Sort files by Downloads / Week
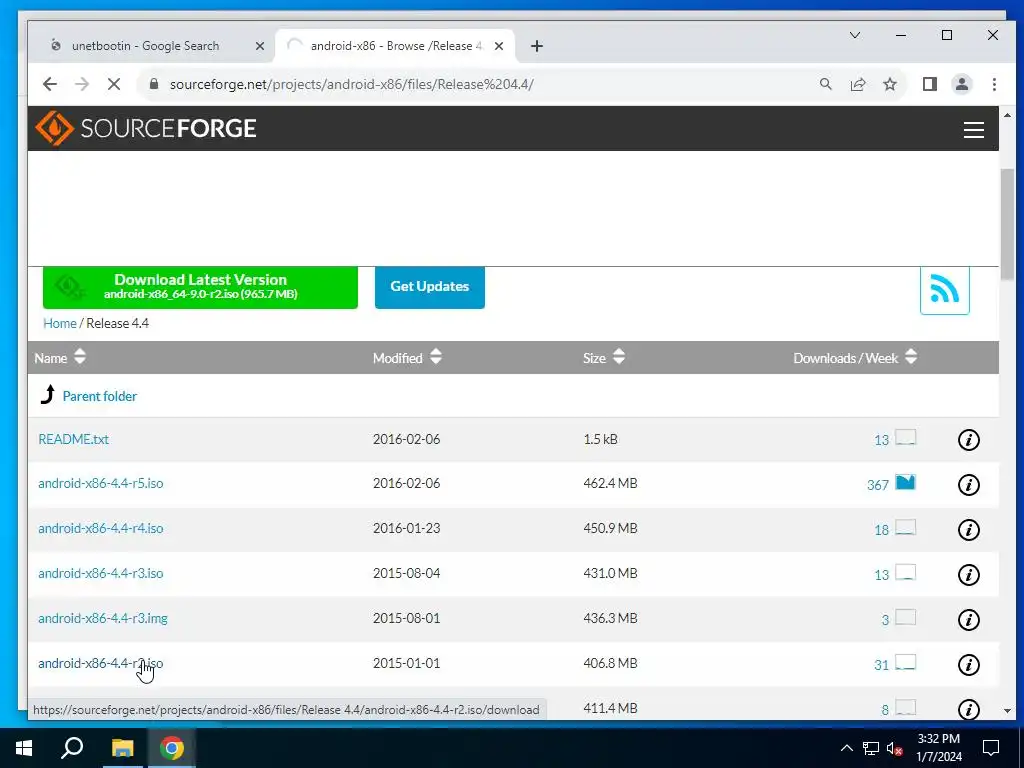Image resolution: width=1024 pixels, height=768 pixels. (x=856, y=357)
